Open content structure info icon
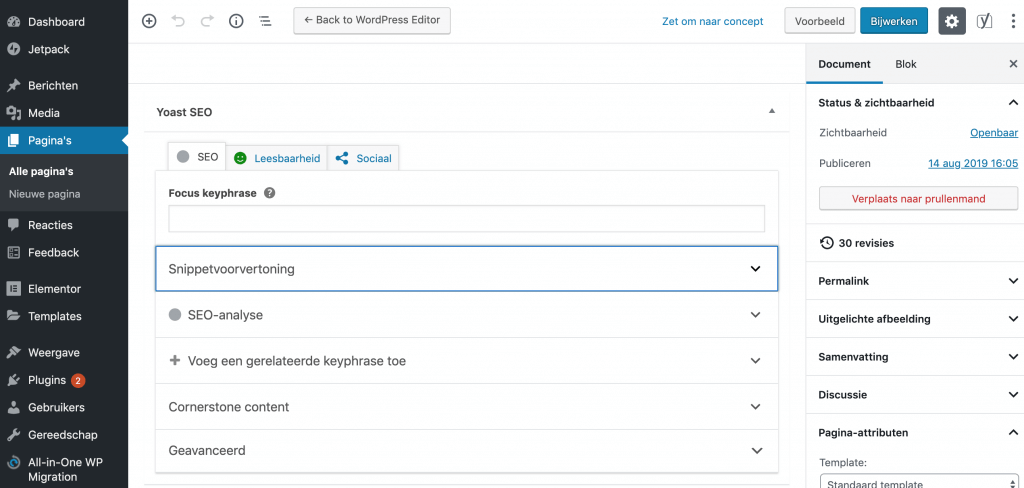1024x488 pixels. pos(236,21)
